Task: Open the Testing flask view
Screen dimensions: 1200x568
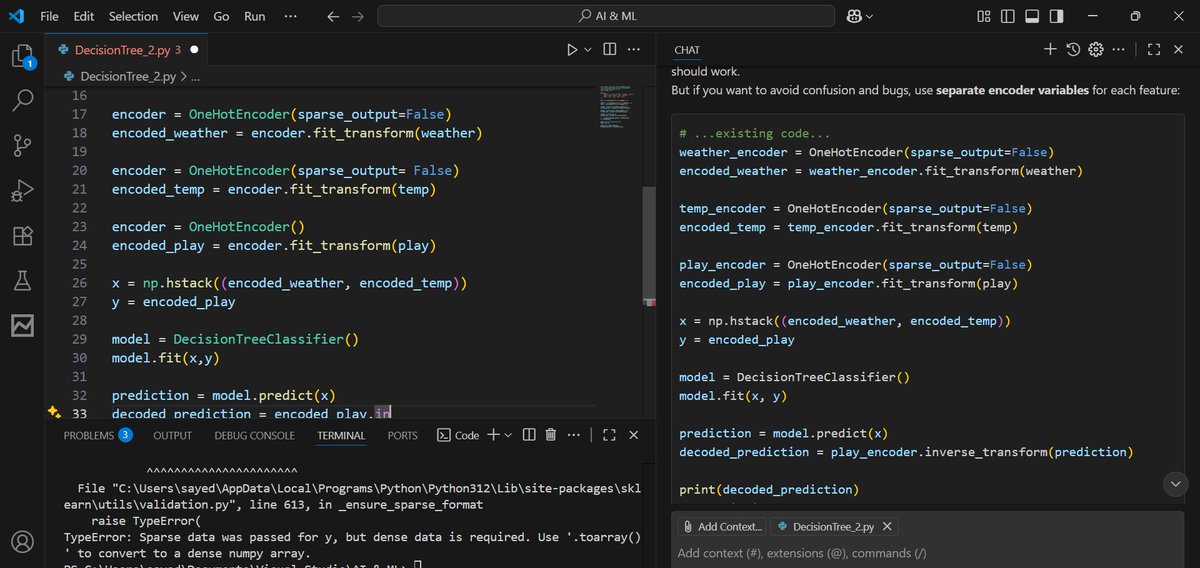Action: (22, 281)
